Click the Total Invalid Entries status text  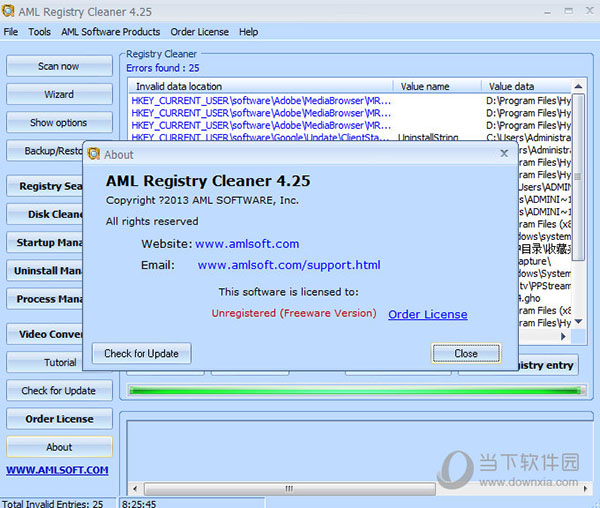click(52, 503)
